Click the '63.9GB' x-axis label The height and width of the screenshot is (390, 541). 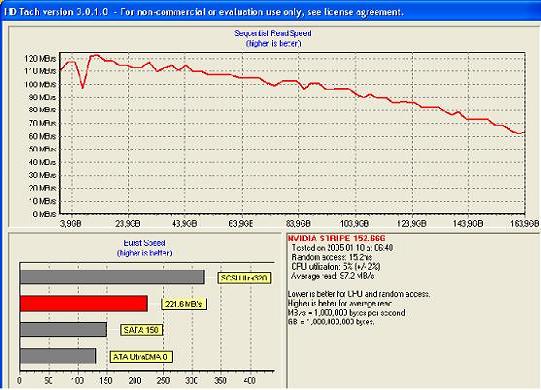(x=241, y=224)
